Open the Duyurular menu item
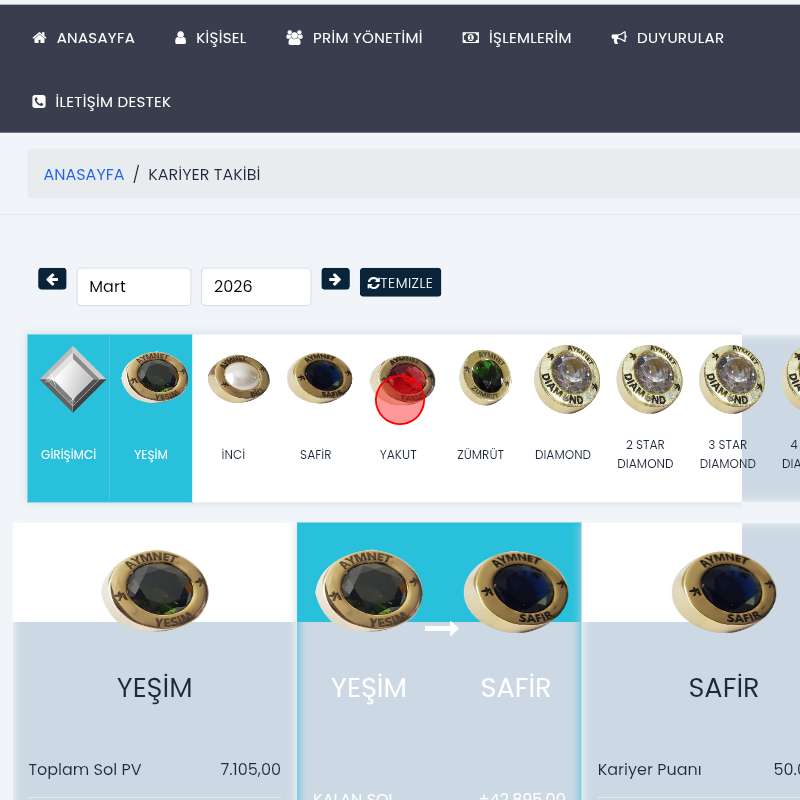The height and width of the screenshot is (800, 800). tap(667, 38)
